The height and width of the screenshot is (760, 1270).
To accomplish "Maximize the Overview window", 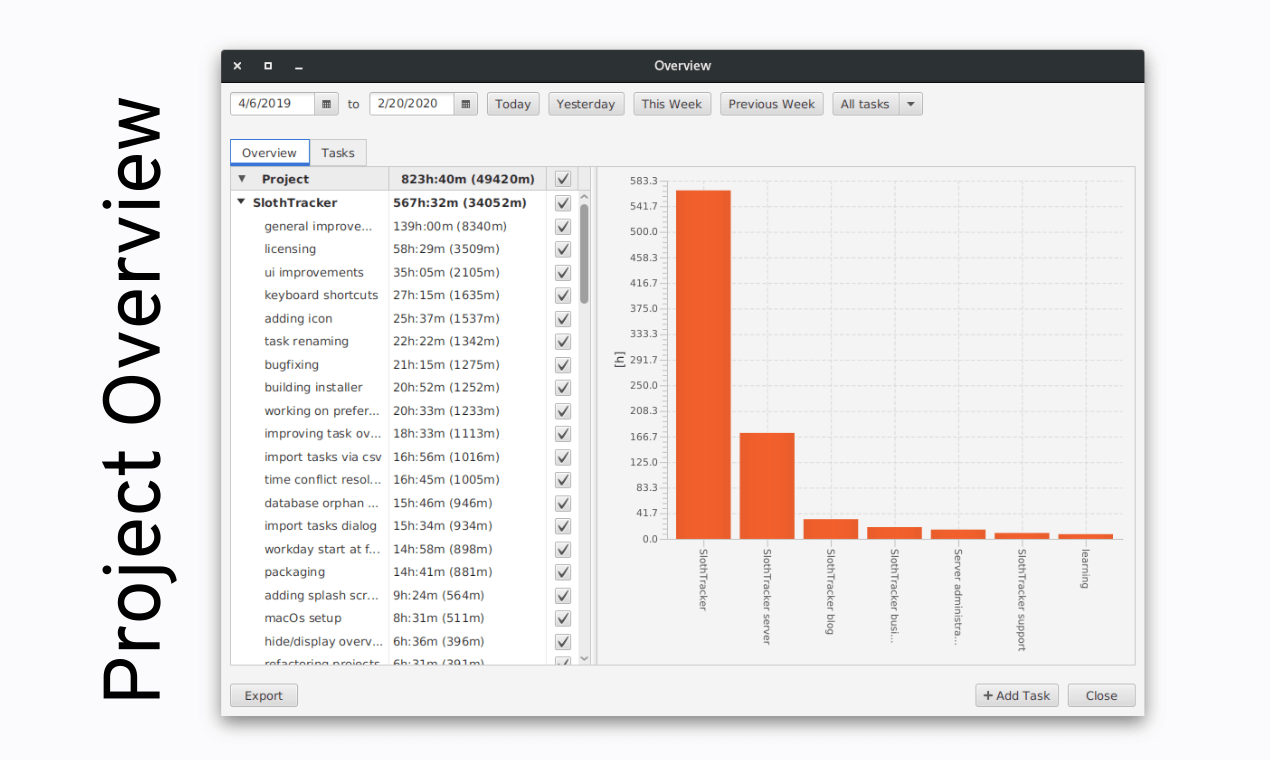I will coord(268,66).
